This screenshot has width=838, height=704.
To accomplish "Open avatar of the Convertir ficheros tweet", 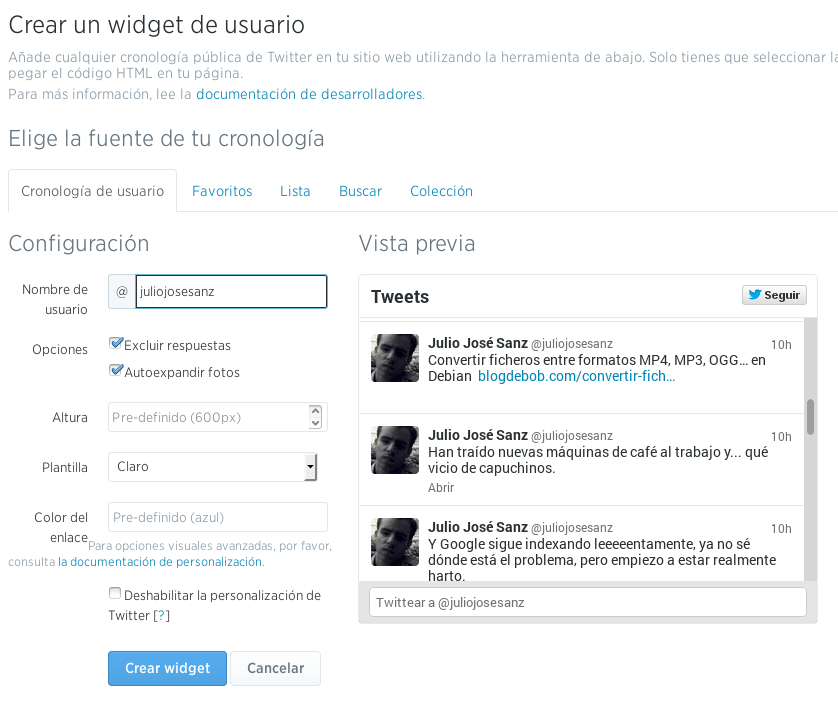I will point(395,358).
